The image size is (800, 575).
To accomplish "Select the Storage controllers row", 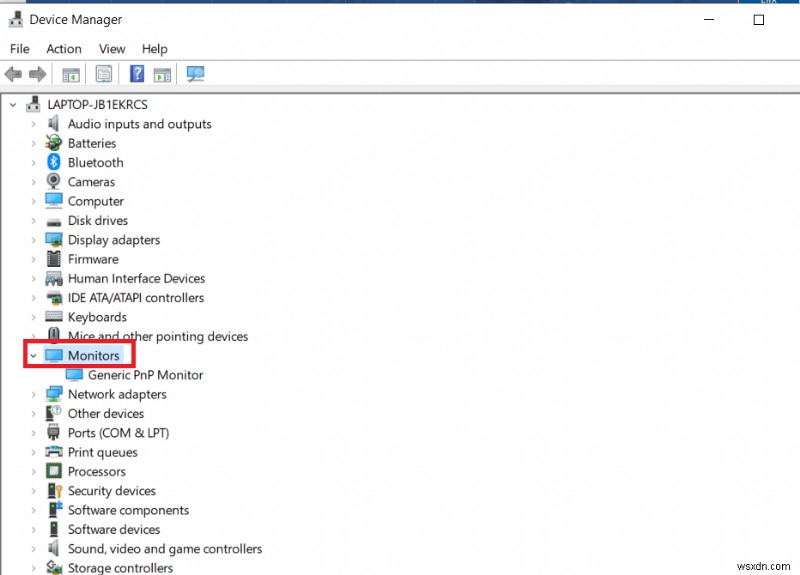I will pyautogui.click(x=120, y=567).
